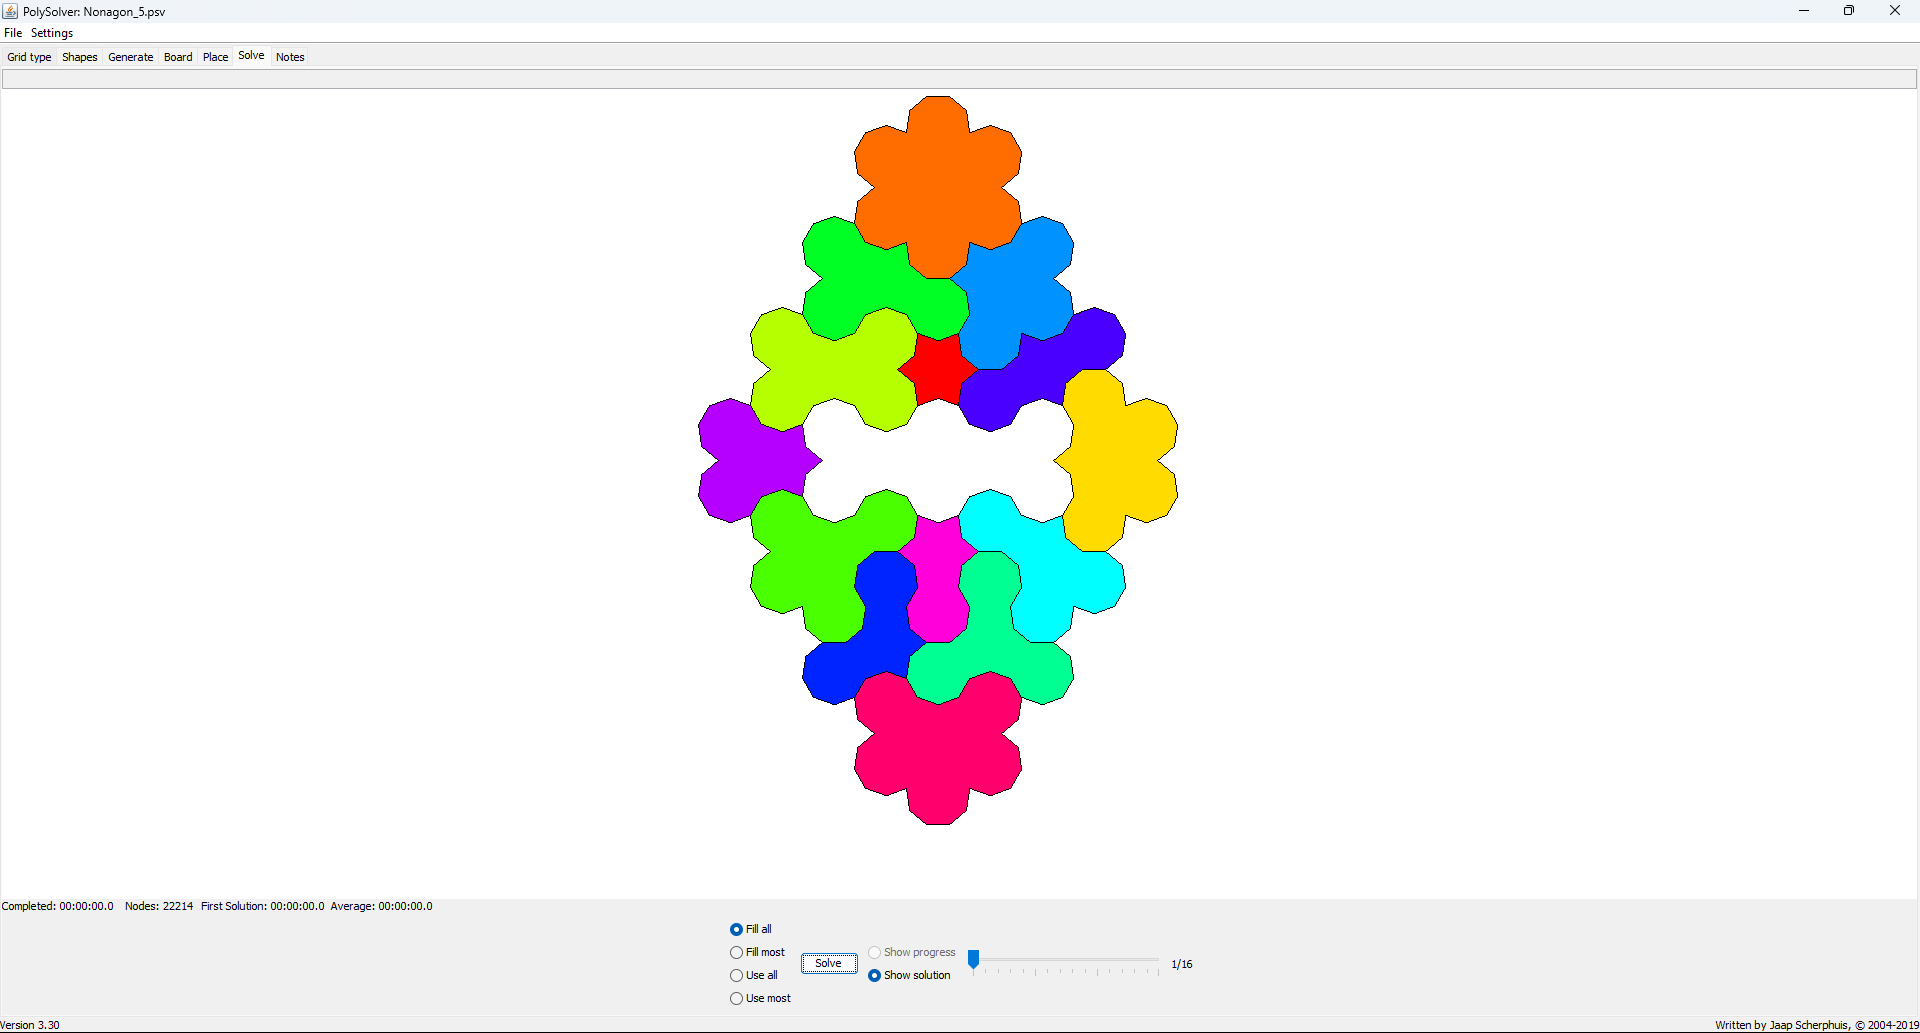Click the yellow-green piece at left middle
Screen dimensions: 1920x1033
[832, 372]
